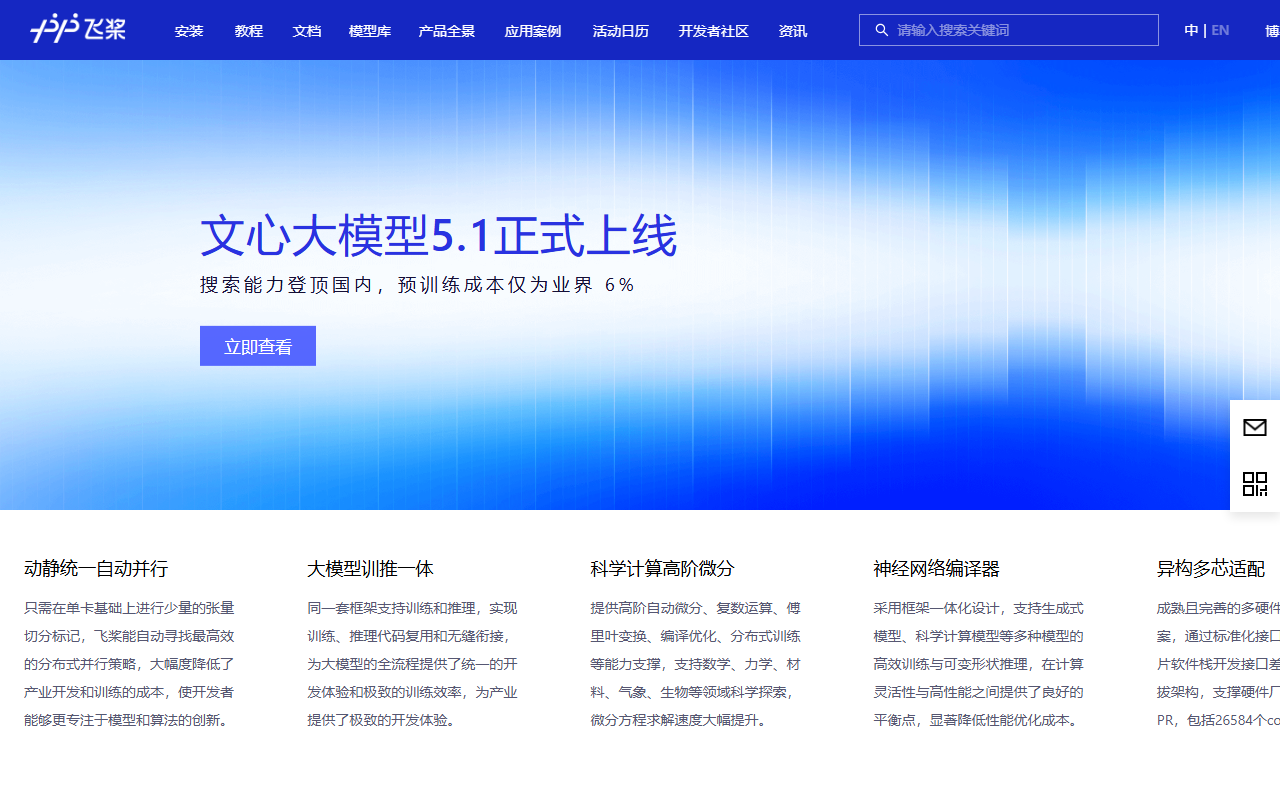Open the mail feedback icon
The image size is (1280, 800).
click(x=1255, y=428)
